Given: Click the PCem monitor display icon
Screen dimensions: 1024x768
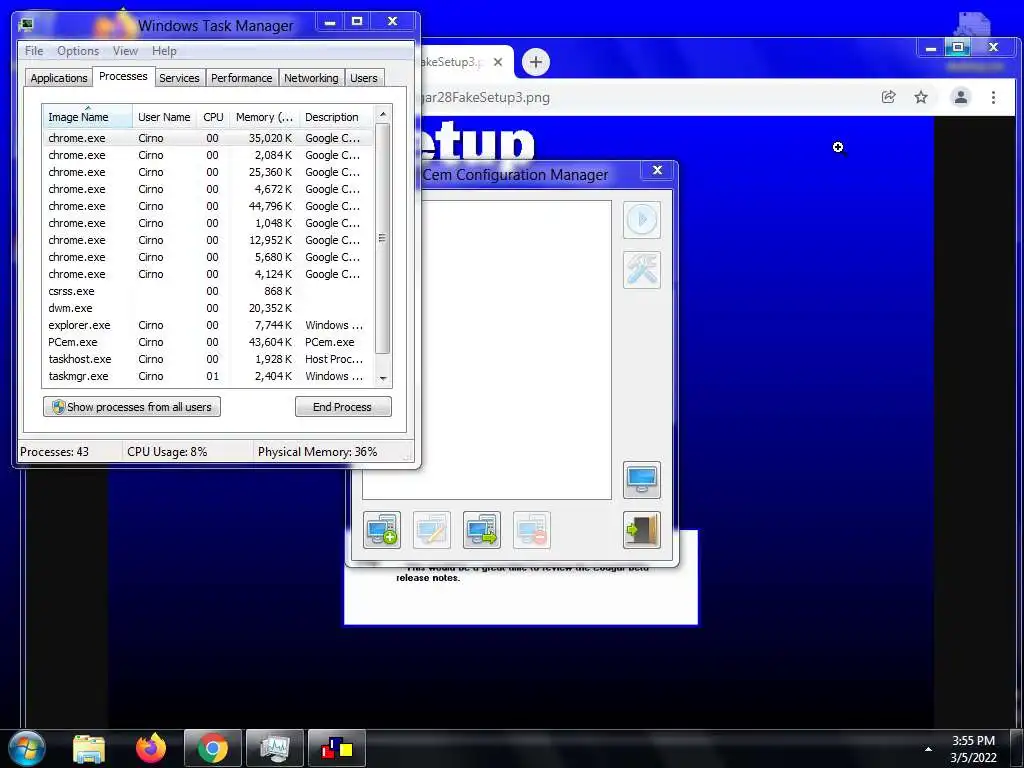Looking at the screenshot, I should coord(641,480).
